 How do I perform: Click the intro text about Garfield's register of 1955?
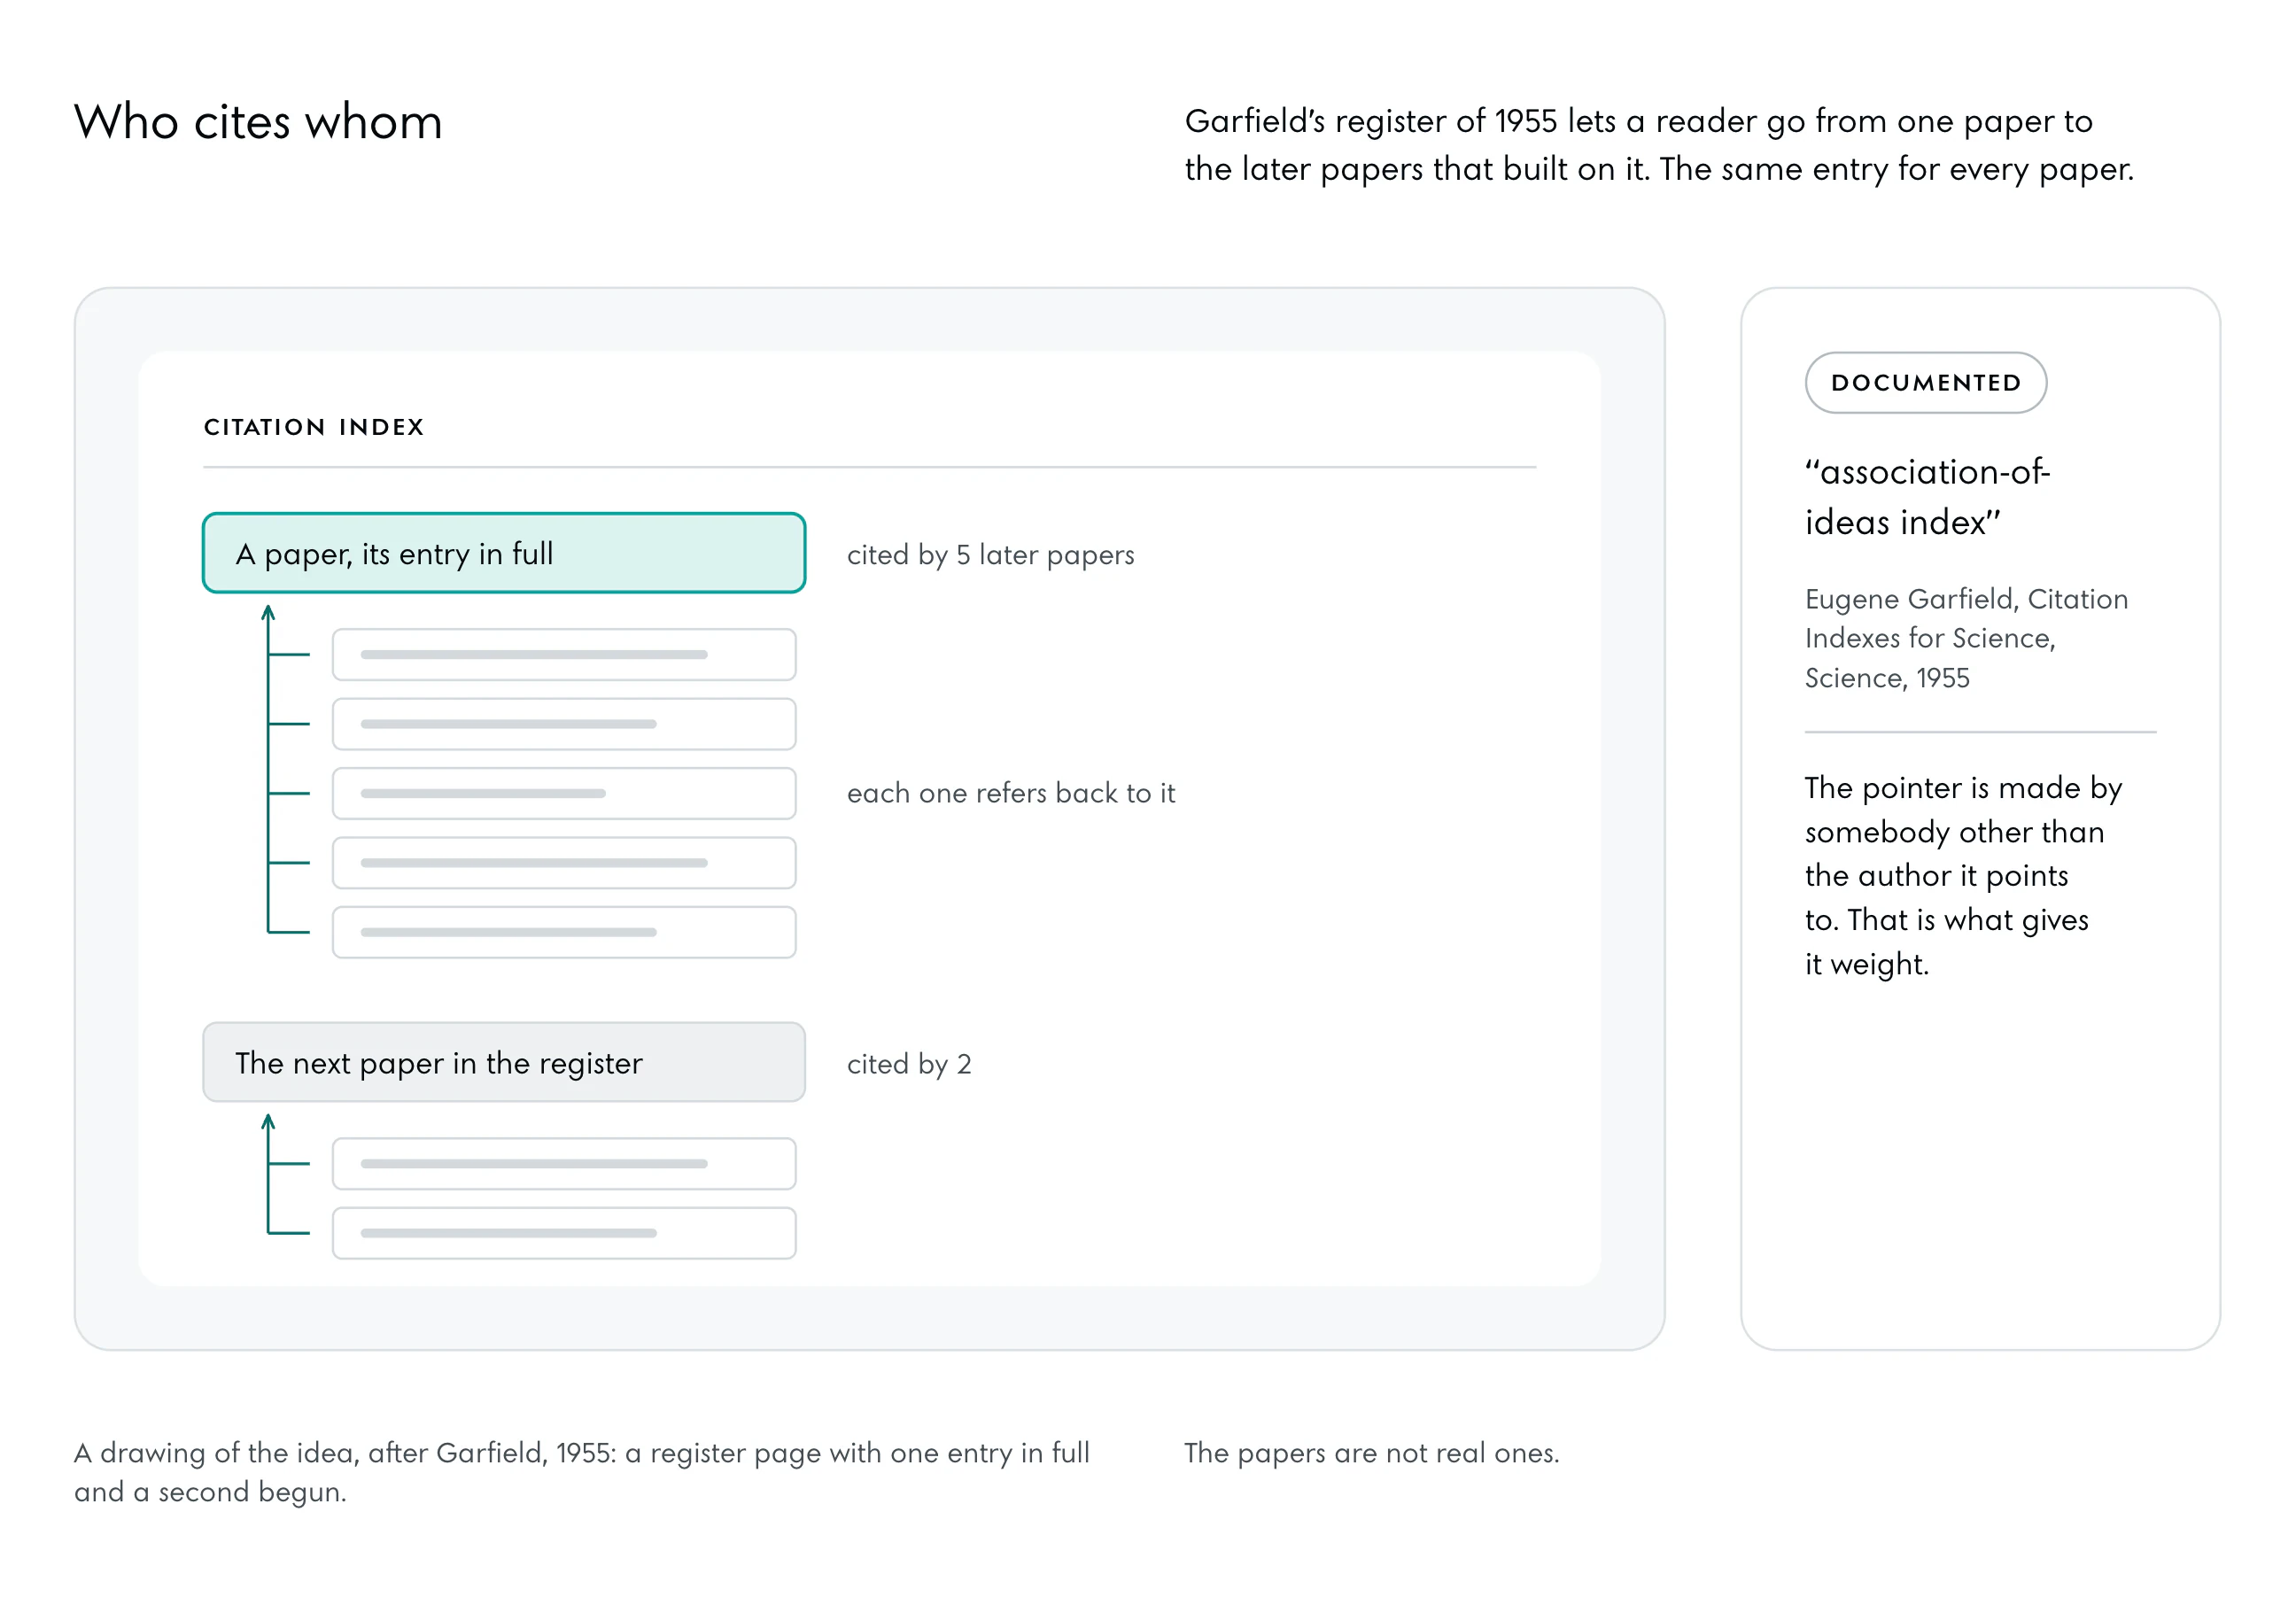point(1658,145)
